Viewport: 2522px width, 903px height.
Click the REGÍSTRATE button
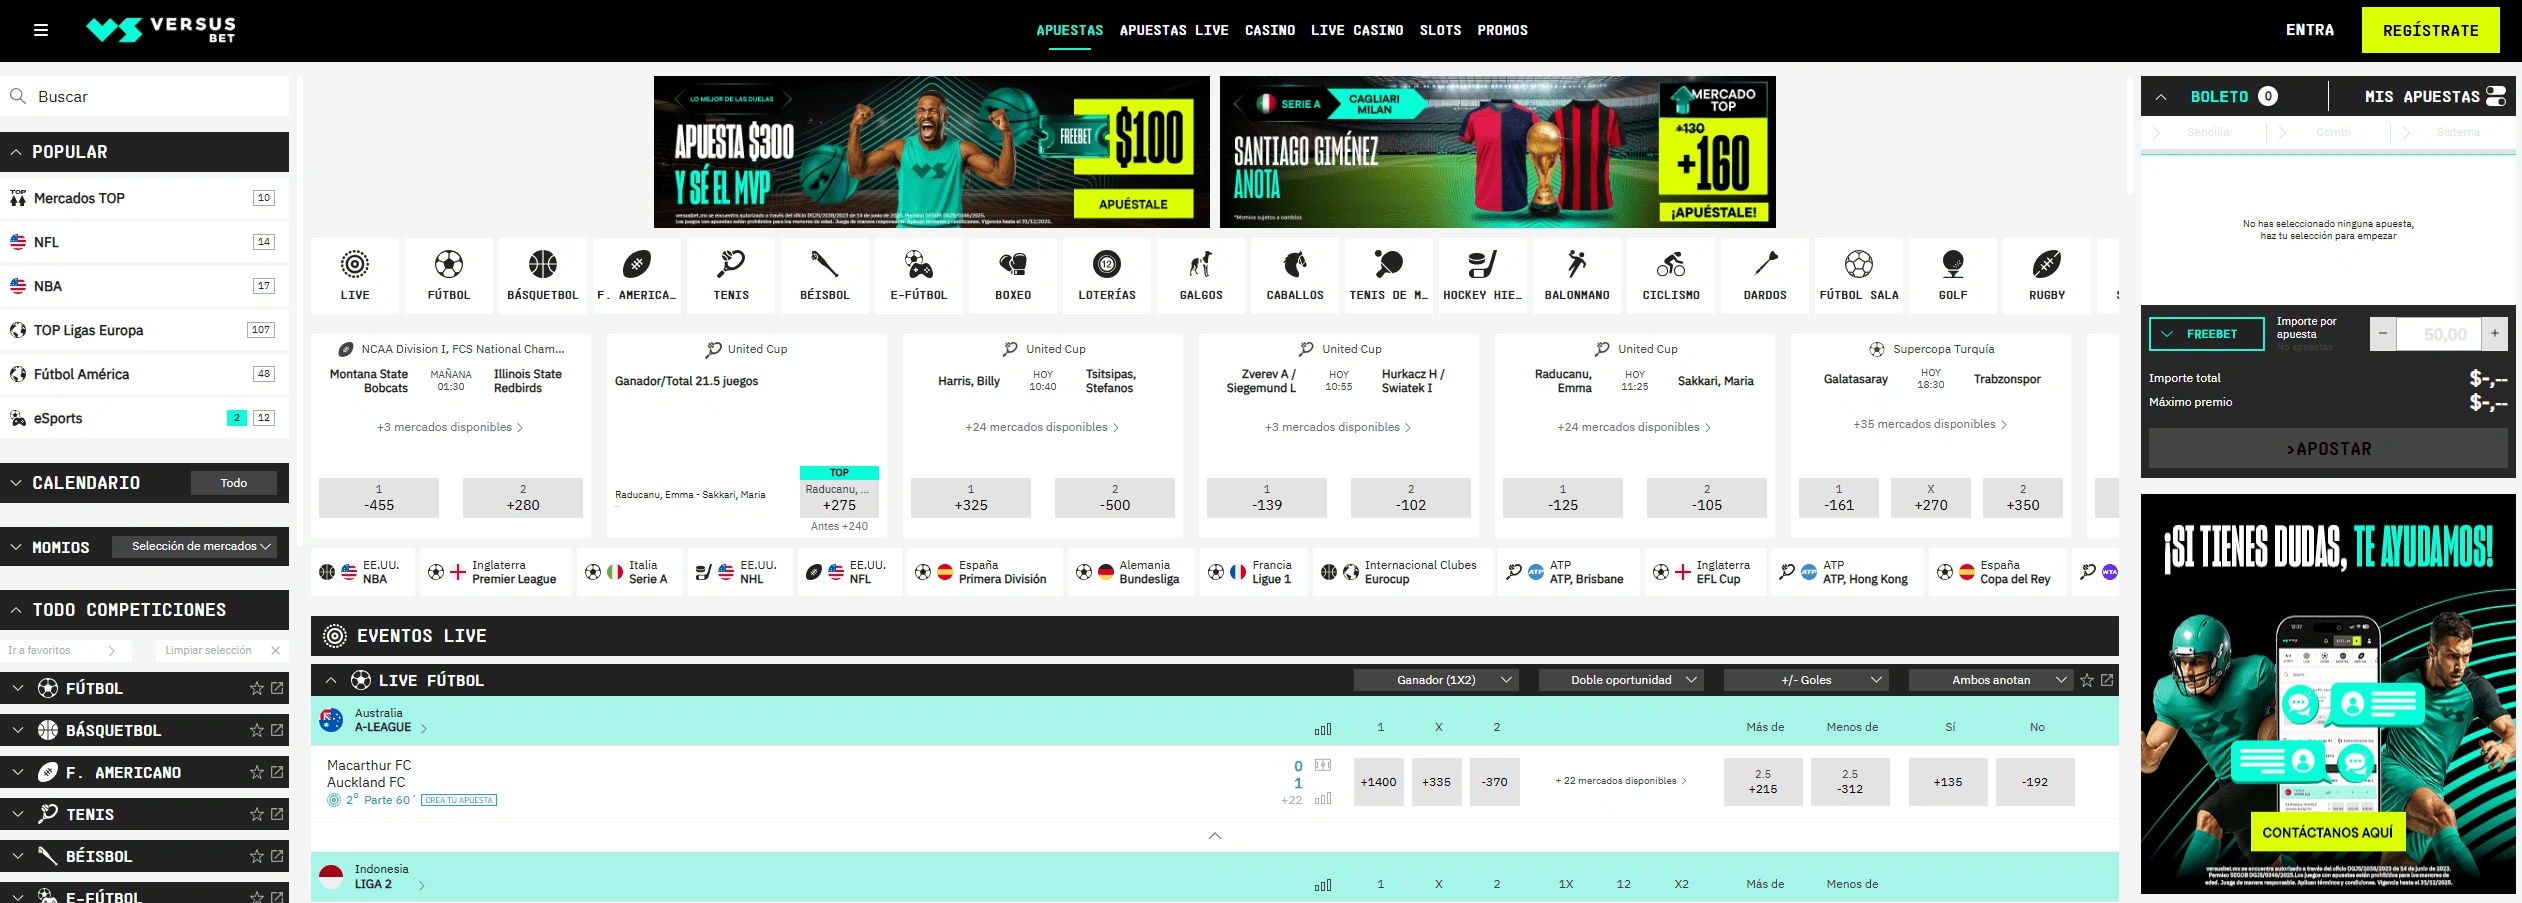(2430, 30)
